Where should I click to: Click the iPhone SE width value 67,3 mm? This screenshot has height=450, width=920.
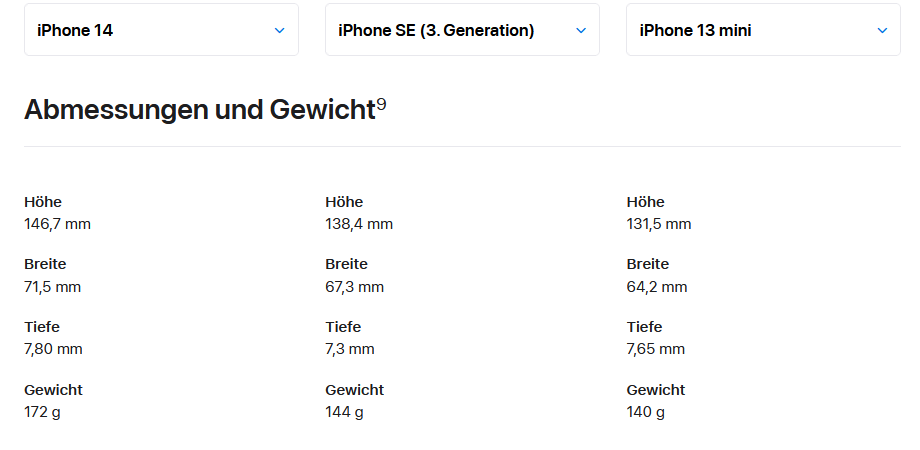click(x=354, y=287)
